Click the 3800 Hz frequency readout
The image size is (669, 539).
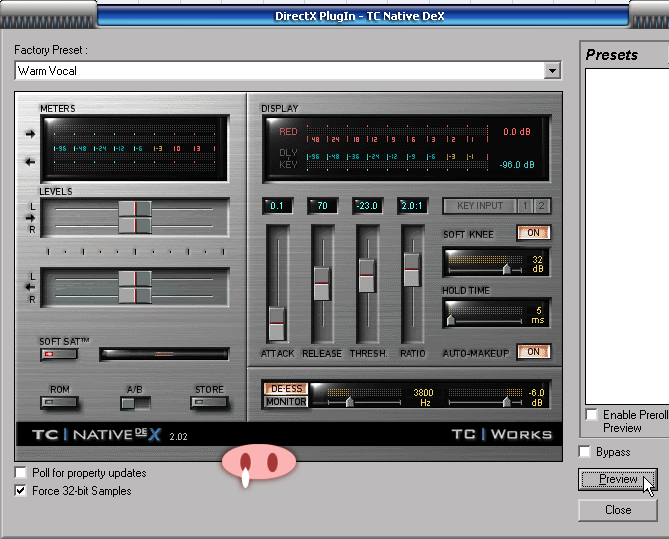[x=423, y=397]
